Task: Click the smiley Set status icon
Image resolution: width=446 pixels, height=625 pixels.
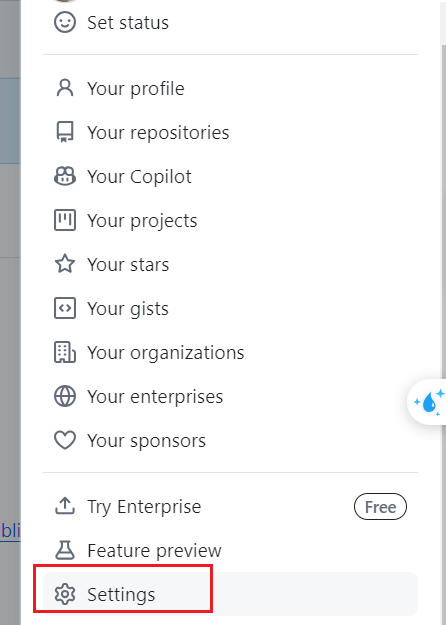Action: 65,22
